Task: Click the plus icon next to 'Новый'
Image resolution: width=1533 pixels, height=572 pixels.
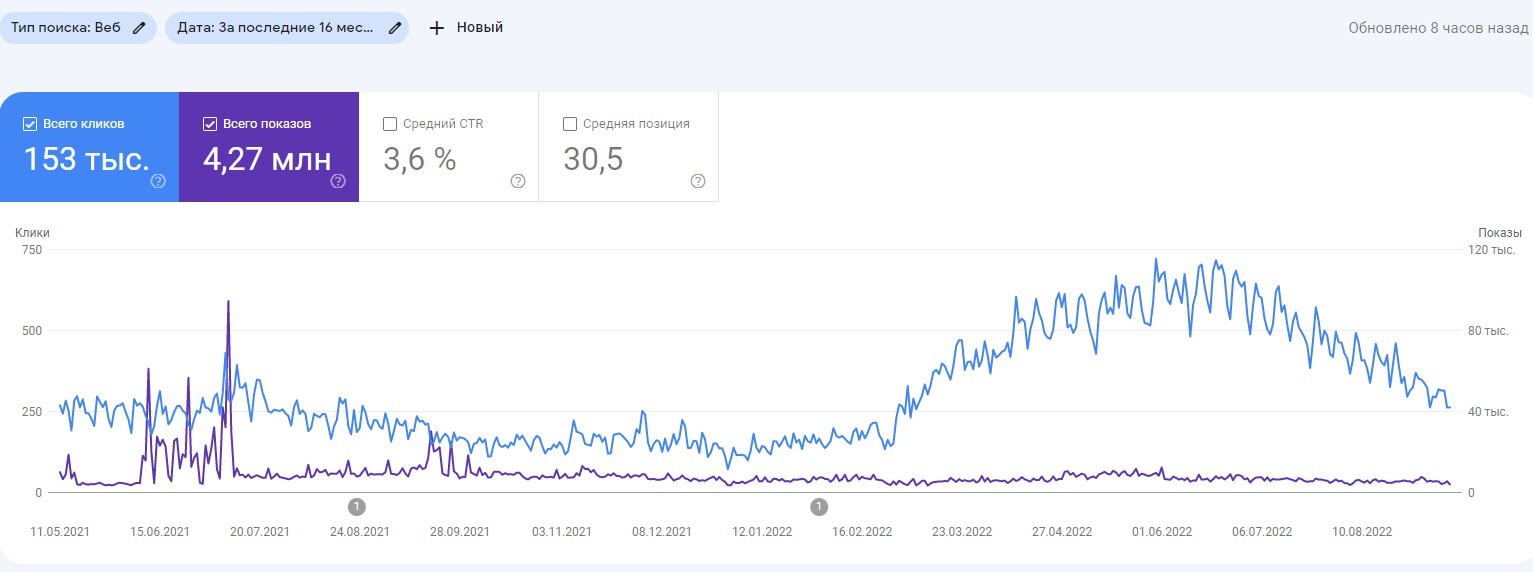Action: pos(436,28)
